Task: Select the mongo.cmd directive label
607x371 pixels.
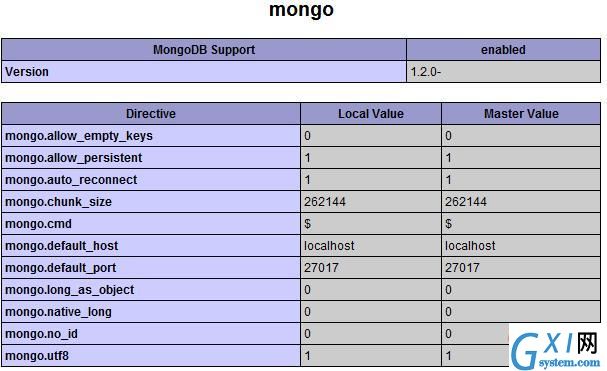Action: click(38, 224)
